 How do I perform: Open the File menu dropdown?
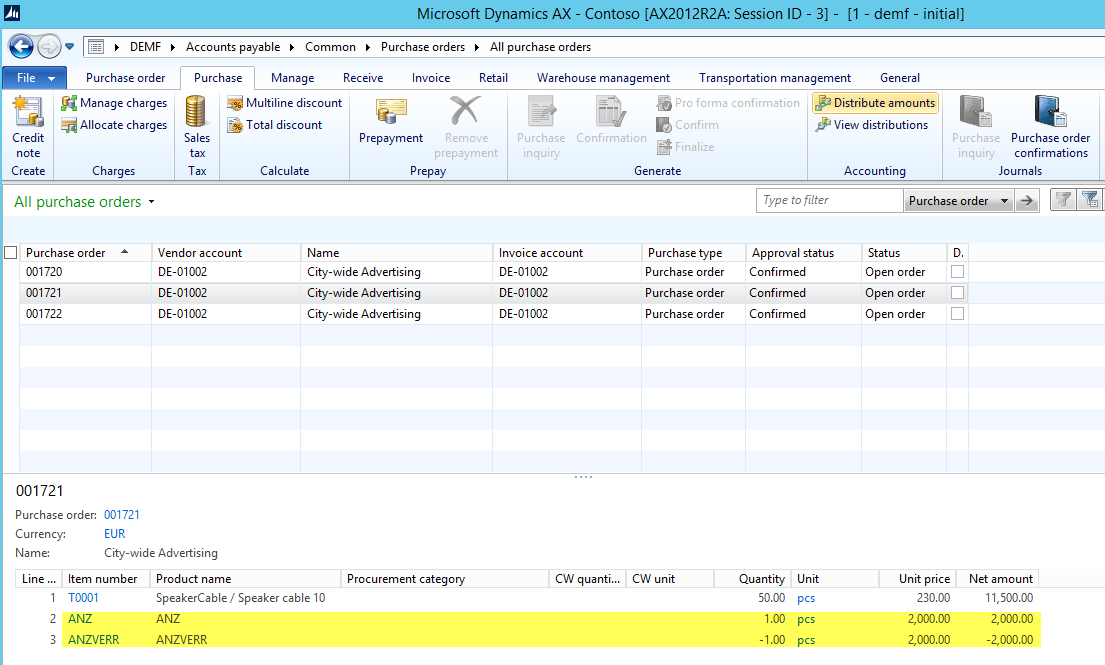pyautogui.click(x=35, y=78)
